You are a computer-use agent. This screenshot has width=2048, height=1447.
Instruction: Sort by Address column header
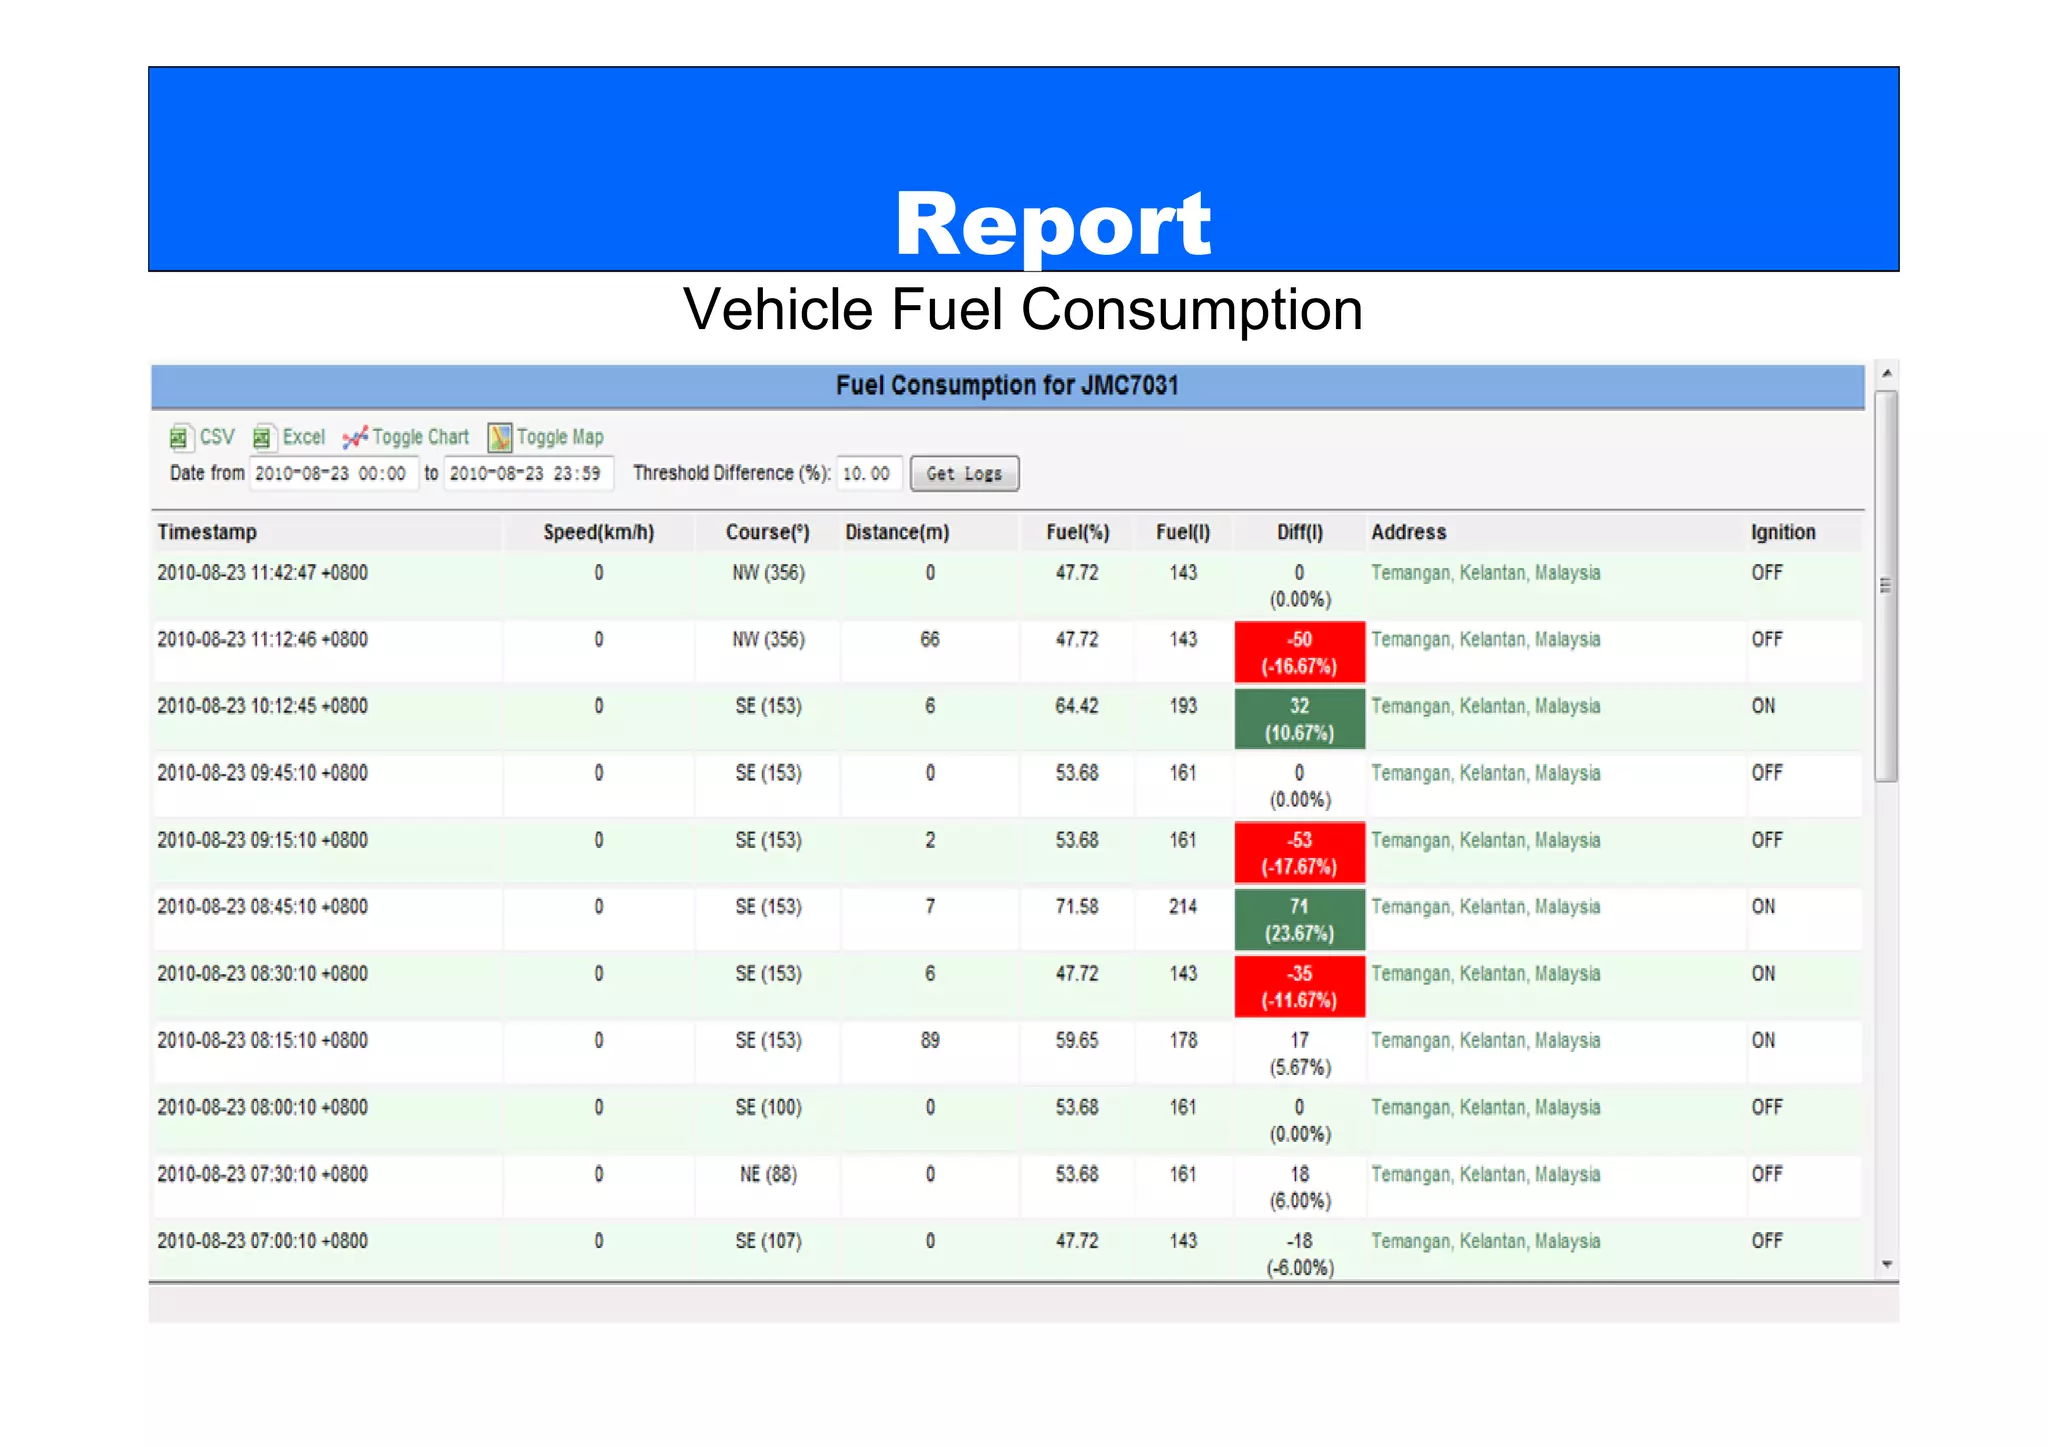pos(1408,532)
